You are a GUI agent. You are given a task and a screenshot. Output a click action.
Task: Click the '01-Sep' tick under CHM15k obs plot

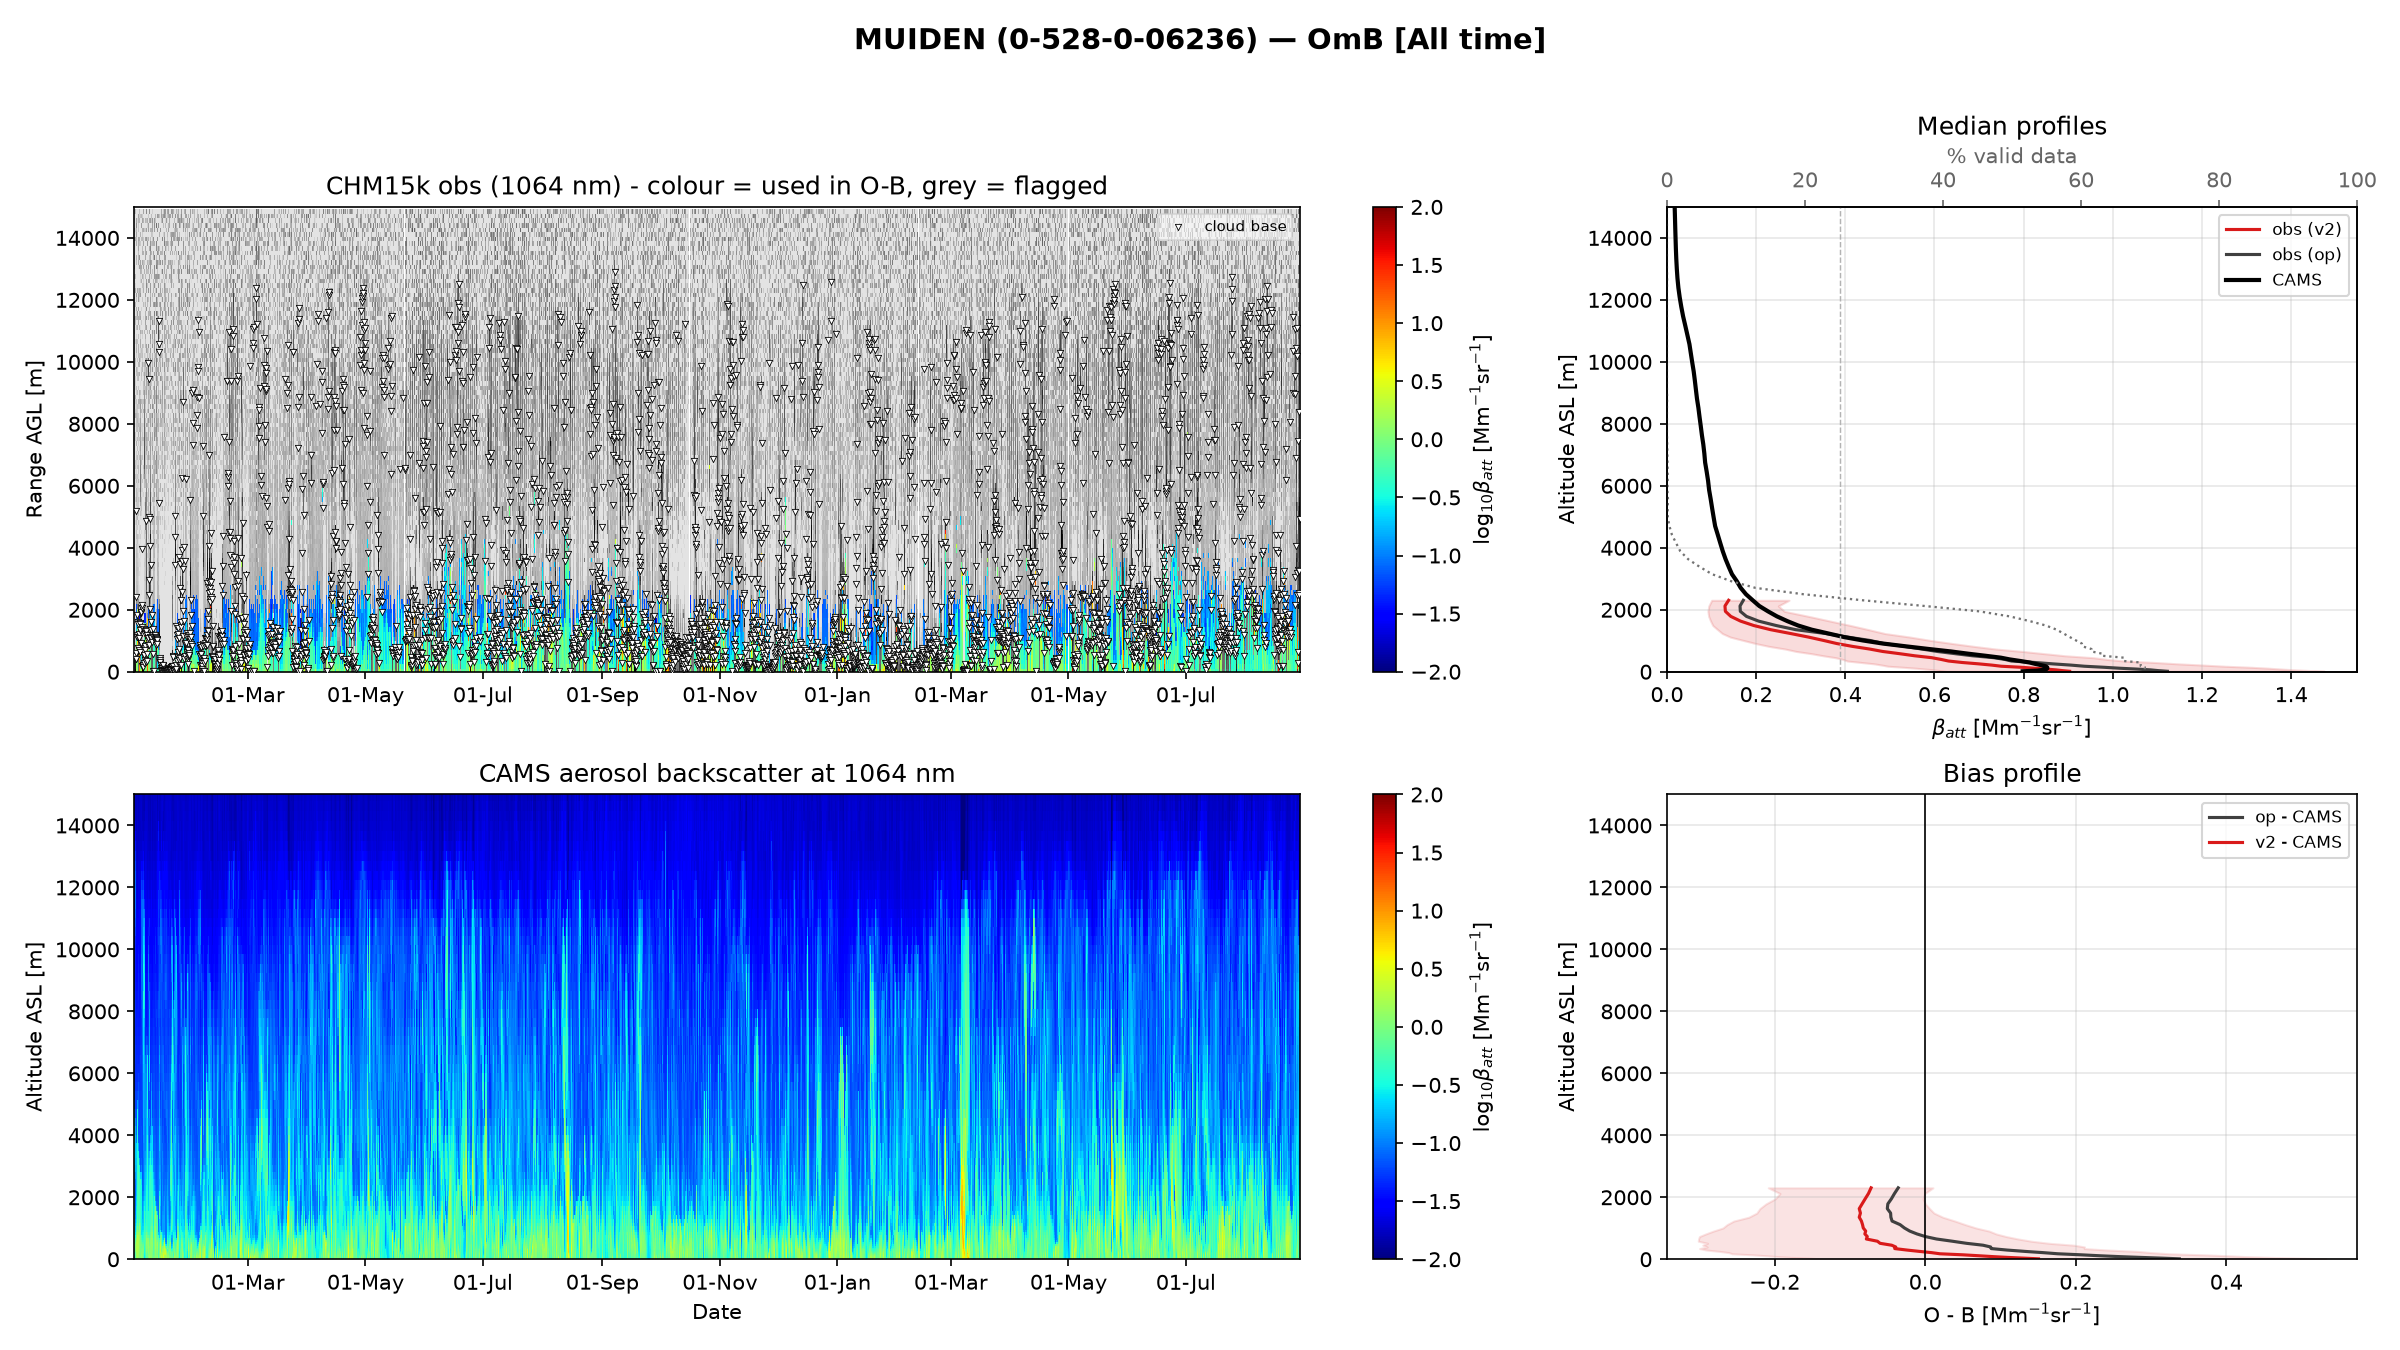[602, 696]
